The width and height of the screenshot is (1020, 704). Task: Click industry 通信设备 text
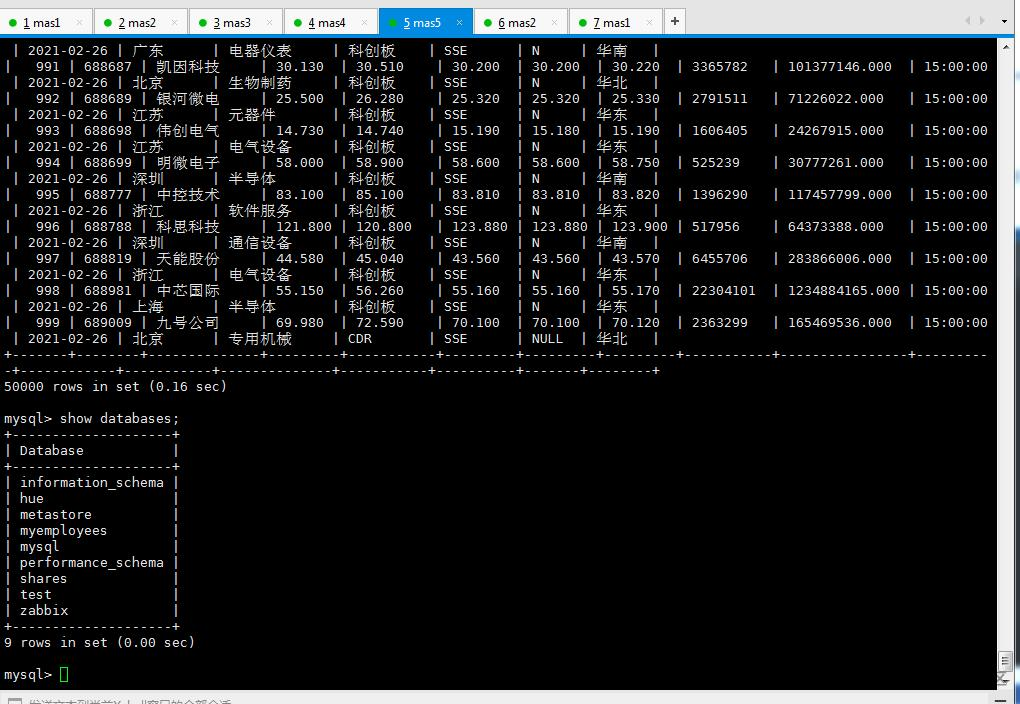click(x=260, y=243)
